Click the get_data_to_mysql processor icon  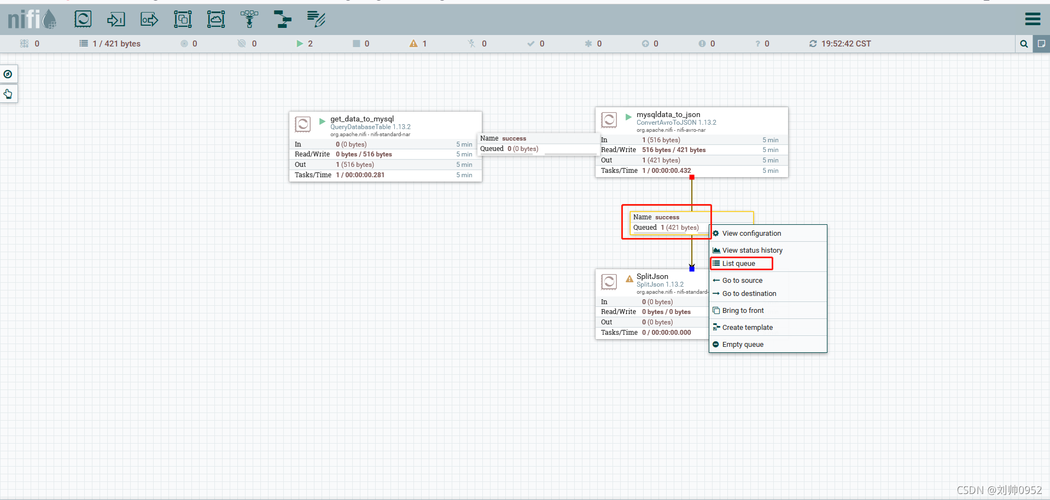click(303, 124)
